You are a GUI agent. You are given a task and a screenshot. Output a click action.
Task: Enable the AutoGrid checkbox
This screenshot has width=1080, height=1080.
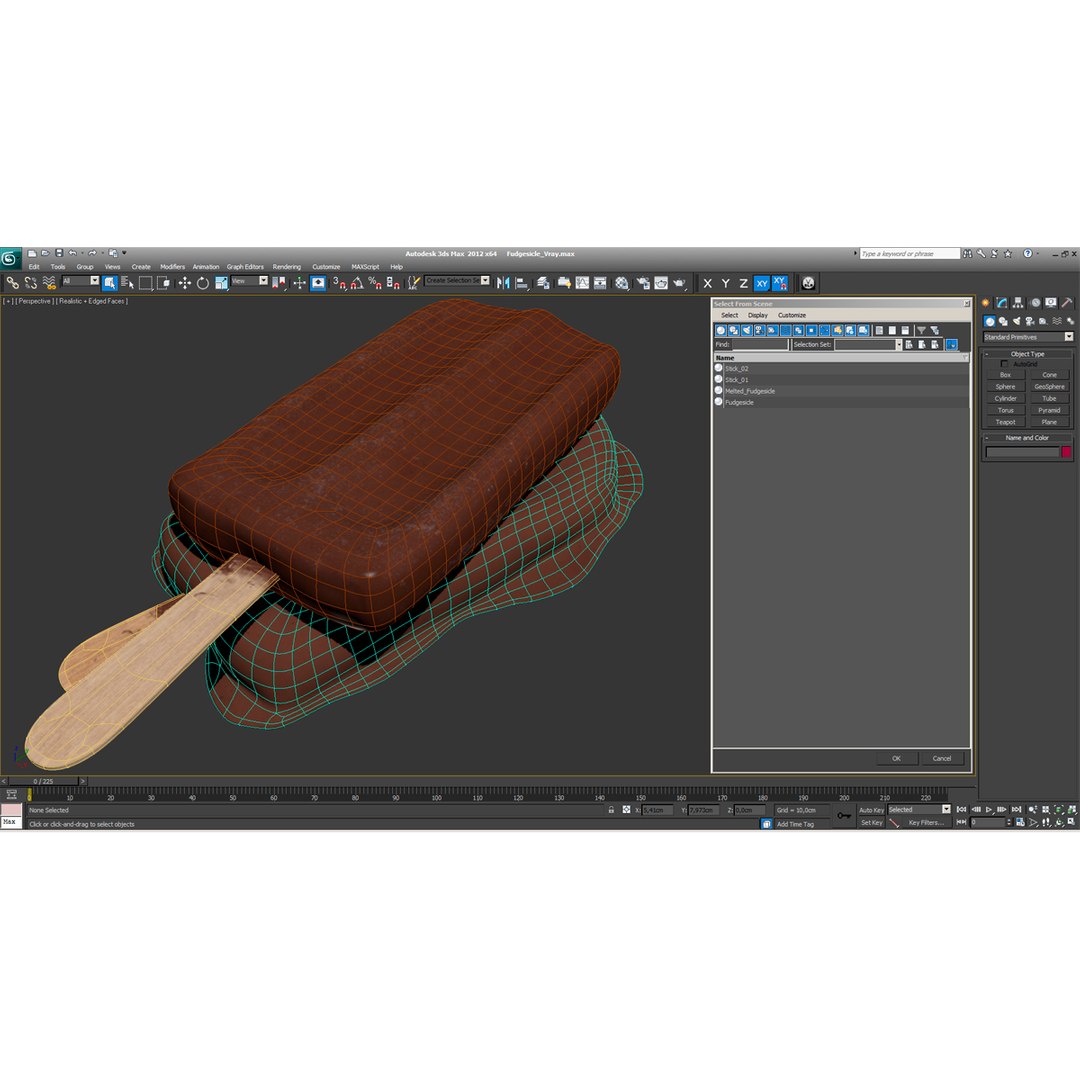(x=1004, y=364)
